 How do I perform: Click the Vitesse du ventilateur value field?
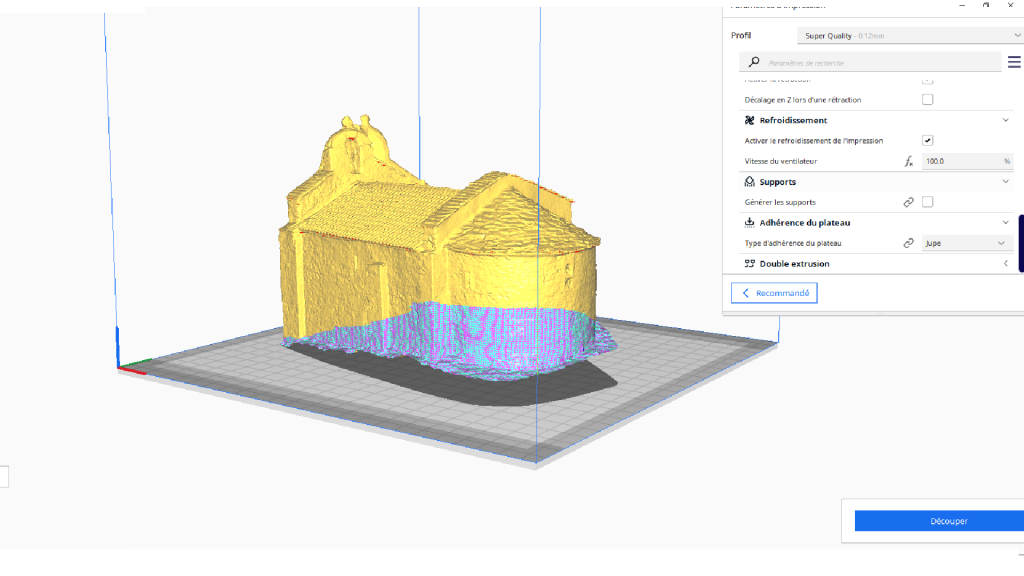point(960,161)
